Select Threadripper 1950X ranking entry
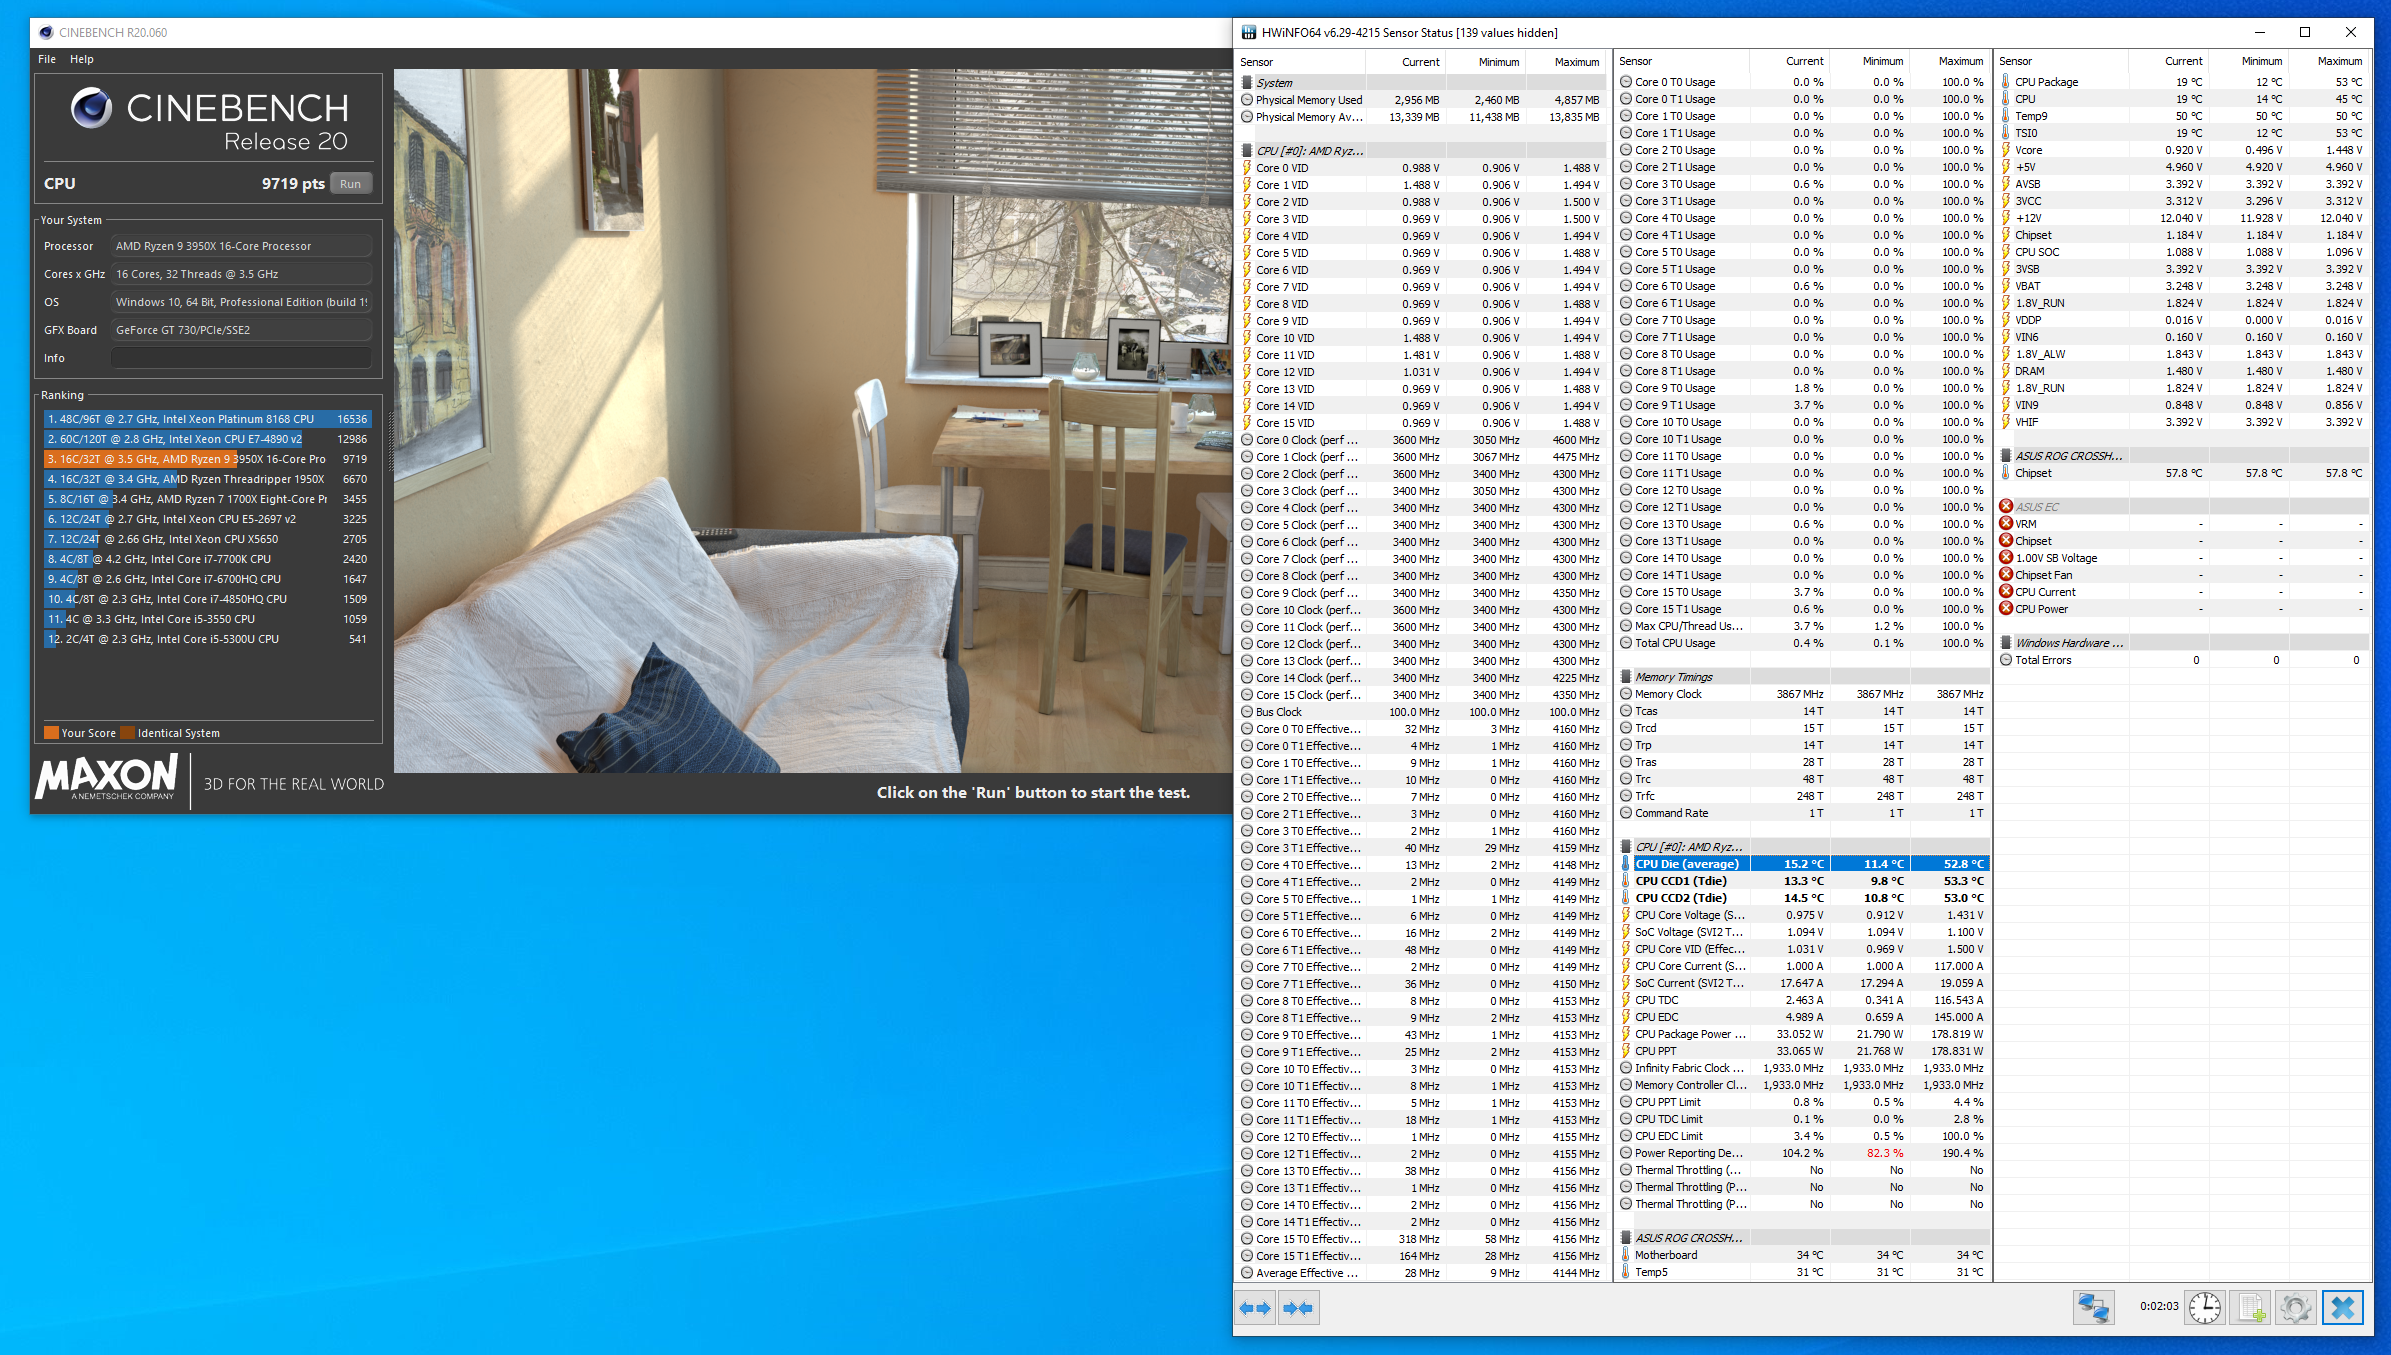This screenshot has height=1355, width=2391. pyautogui.click(x=207, y=479)
